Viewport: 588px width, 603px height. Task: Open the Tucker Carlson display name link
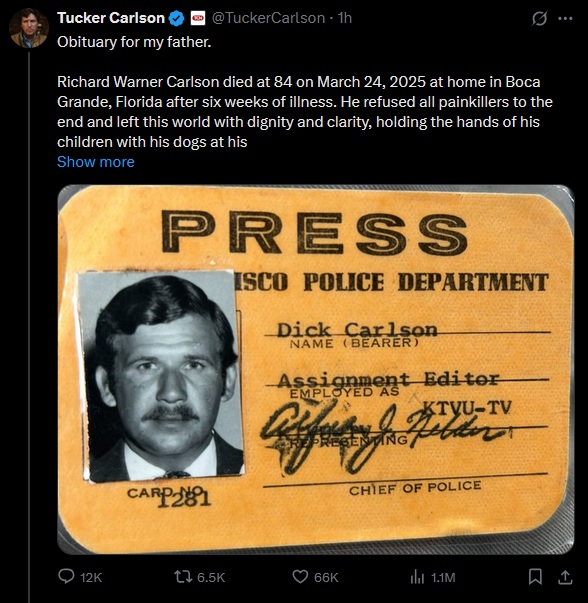(x=111, y=18)
